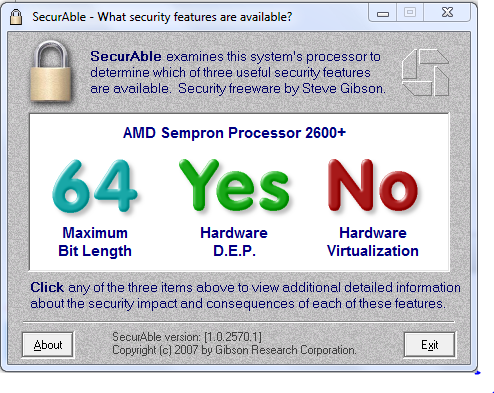Click the Gibson Research logo emblem
The image size is (494, 393).
(426, 73)
